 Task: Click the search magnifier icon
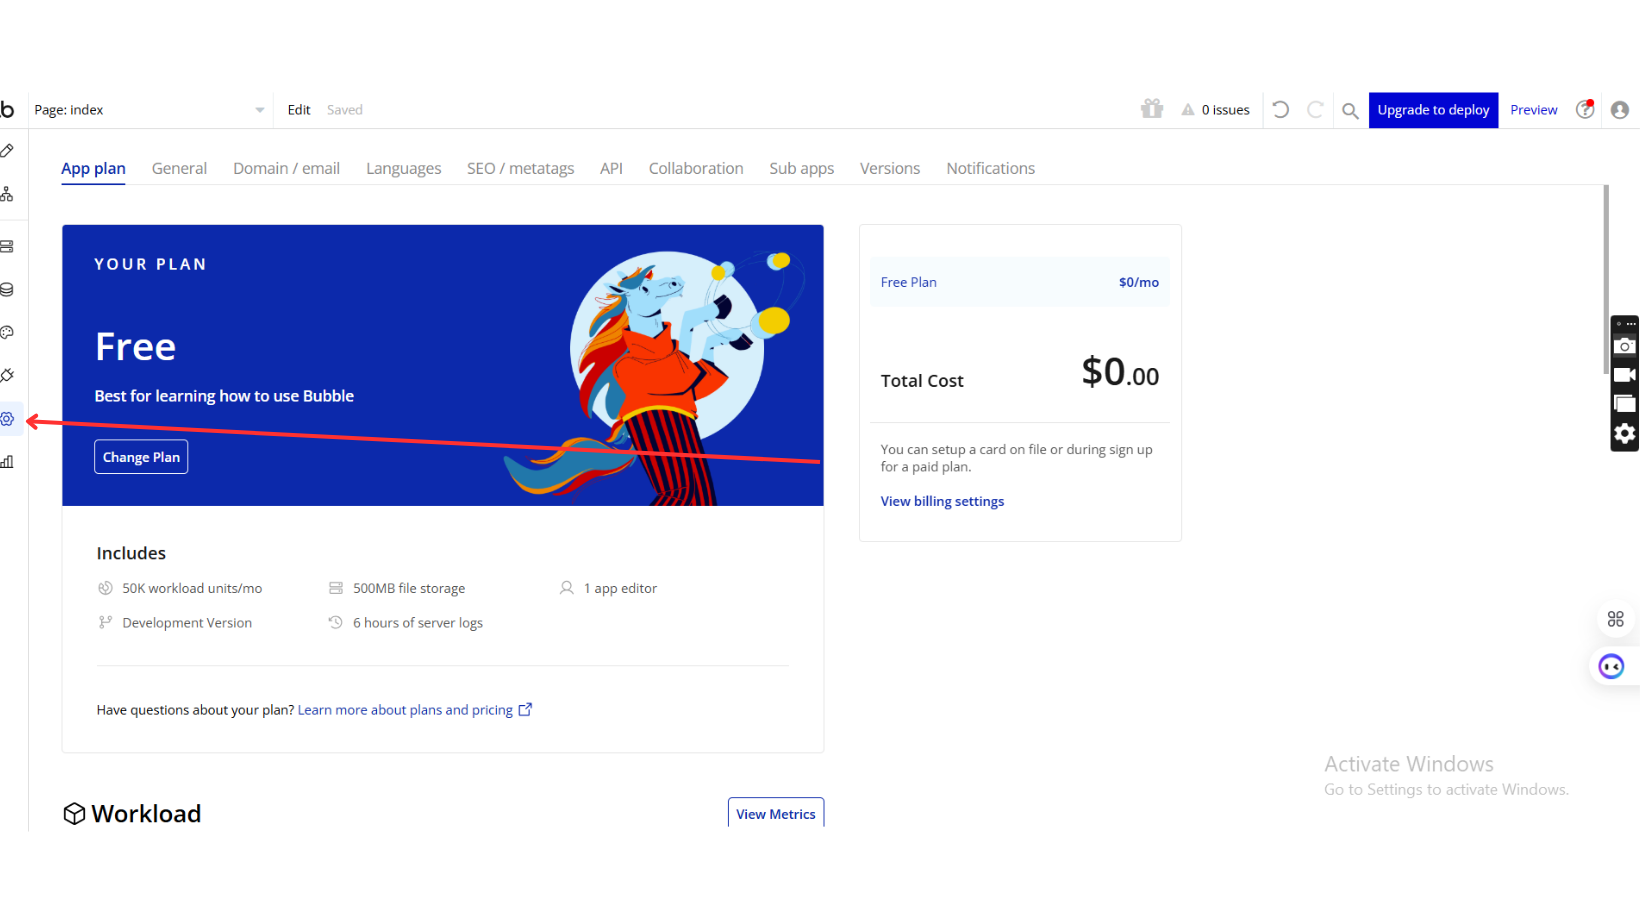[1350, 110]
